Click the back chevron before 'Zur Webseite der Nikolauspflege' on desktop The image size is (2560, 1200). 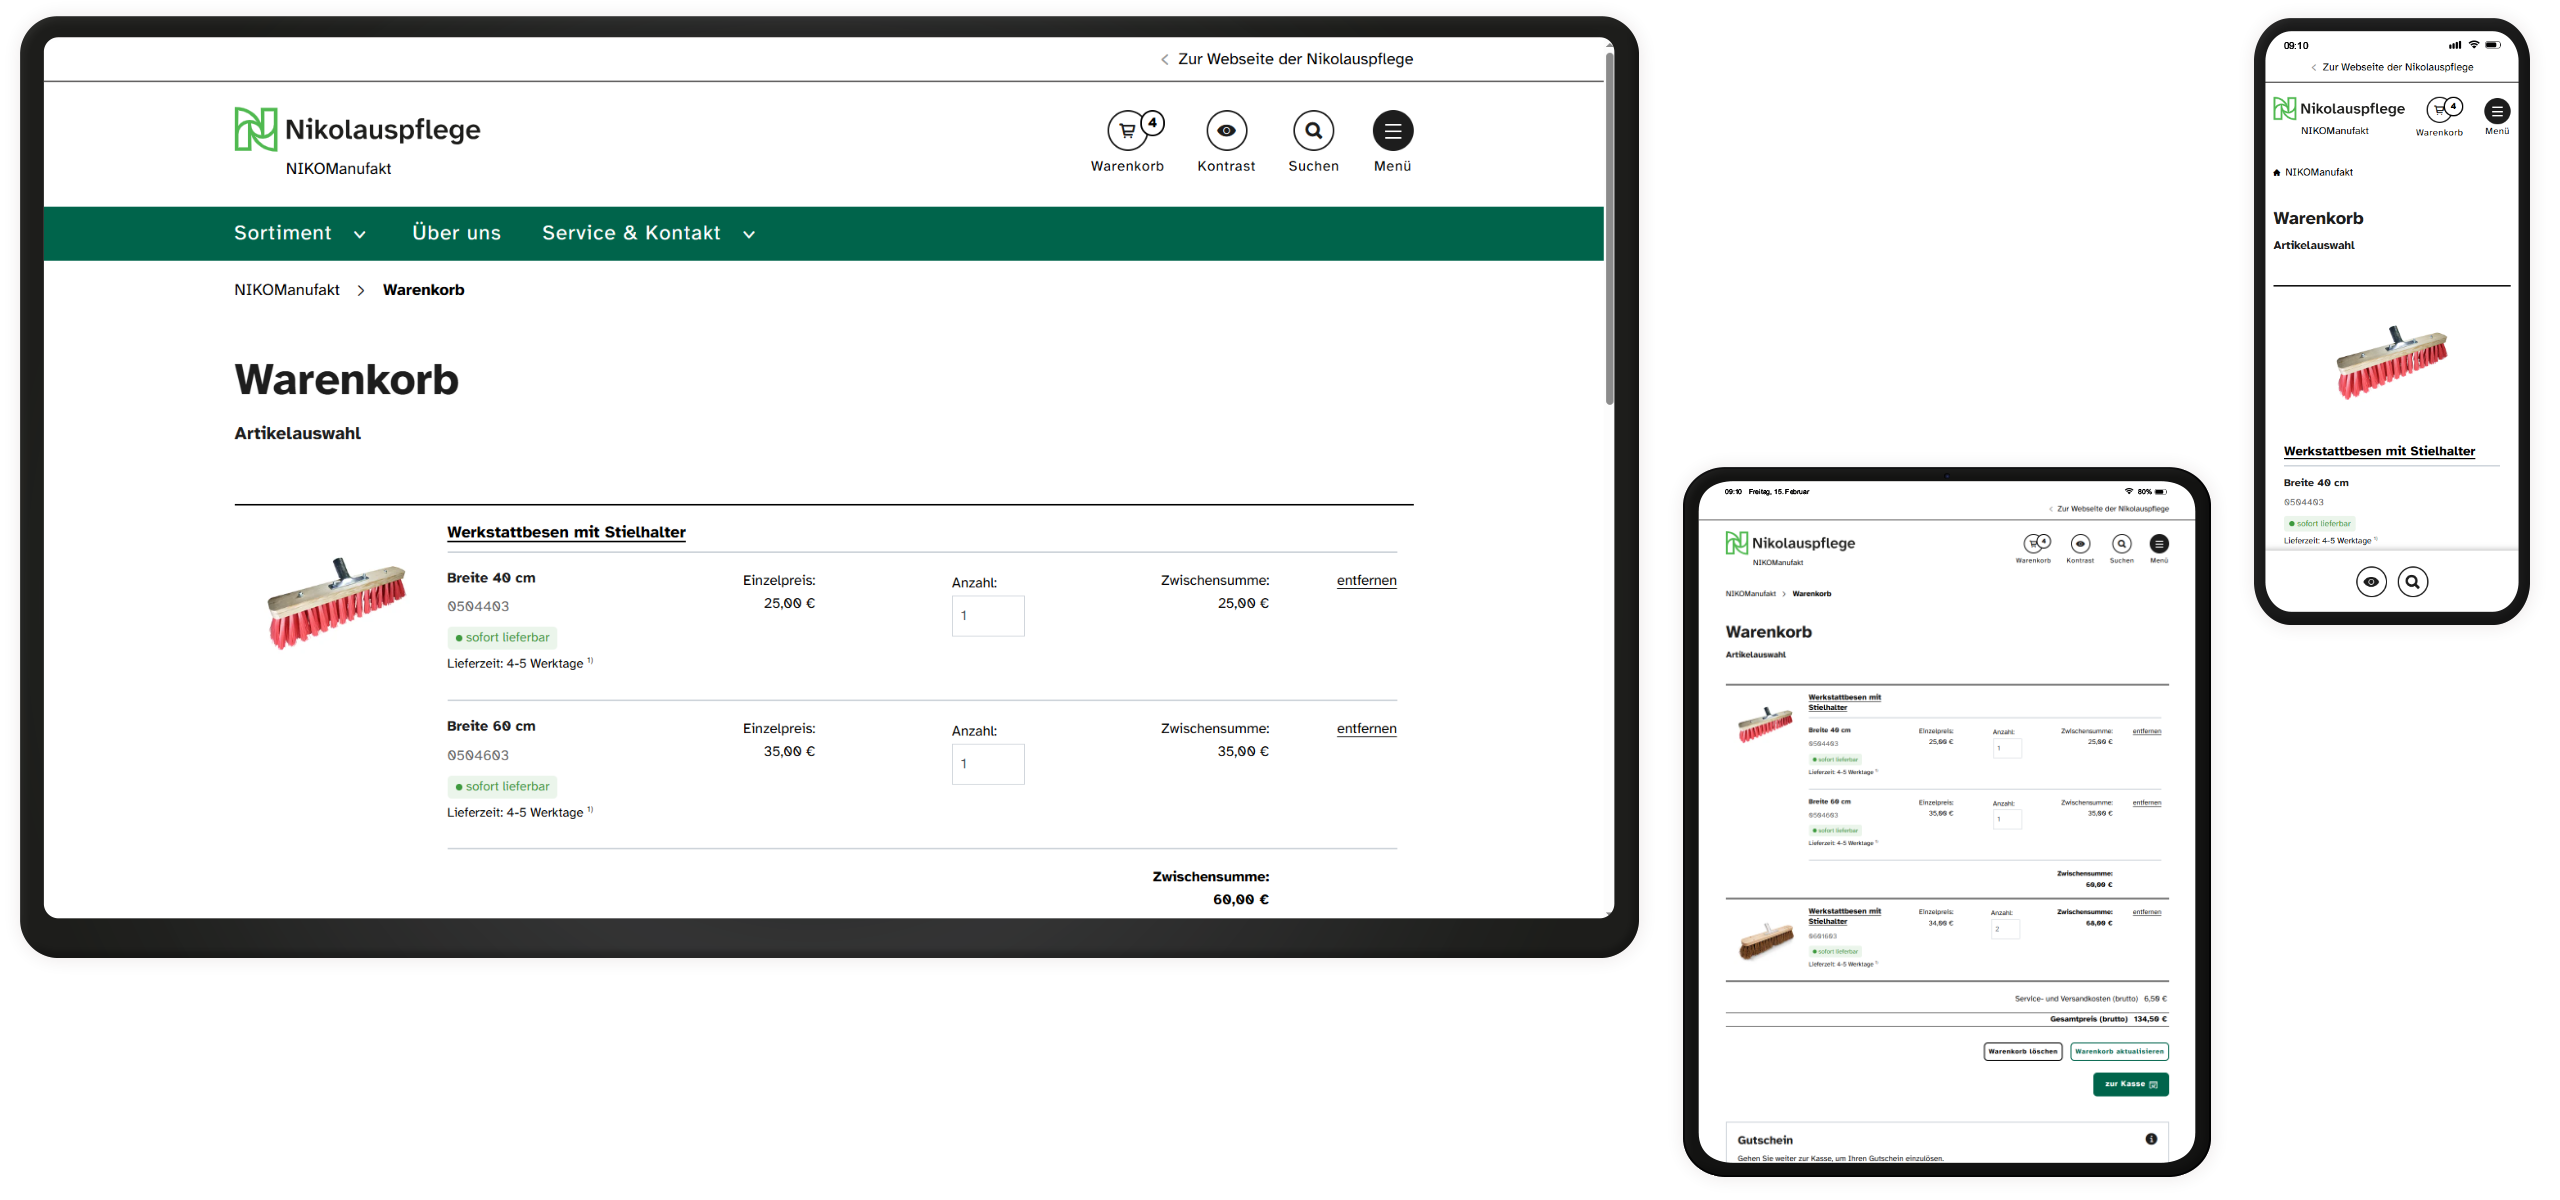point(1164,60)
